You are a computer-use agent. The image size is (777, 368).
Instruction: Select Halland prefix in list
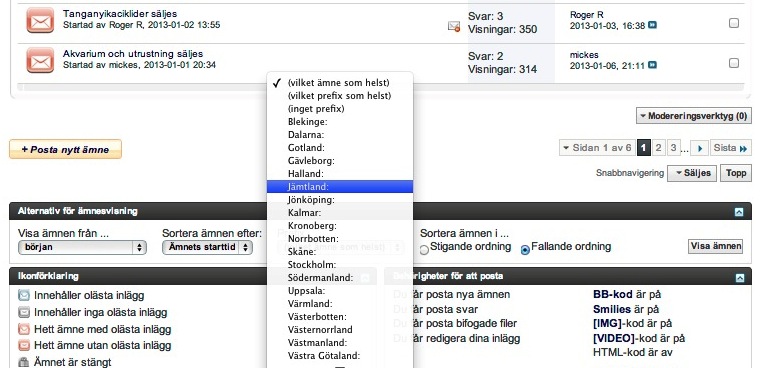339,174
